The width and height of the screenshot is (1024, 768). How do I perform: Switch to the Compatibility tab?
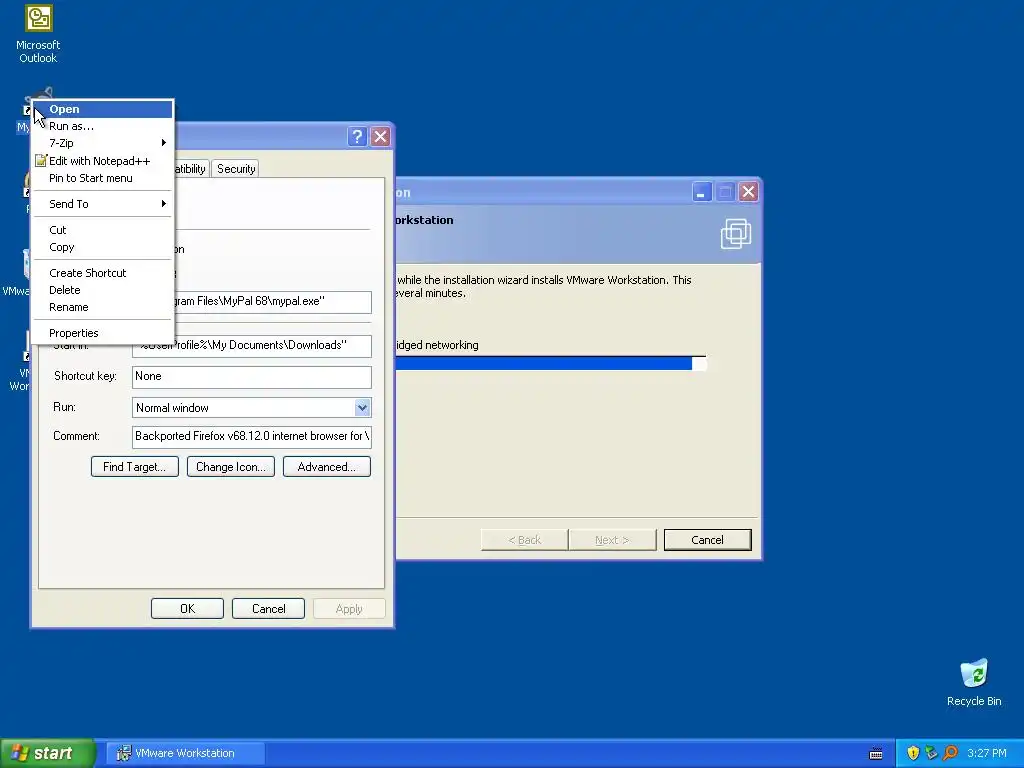tap(191, 169)
